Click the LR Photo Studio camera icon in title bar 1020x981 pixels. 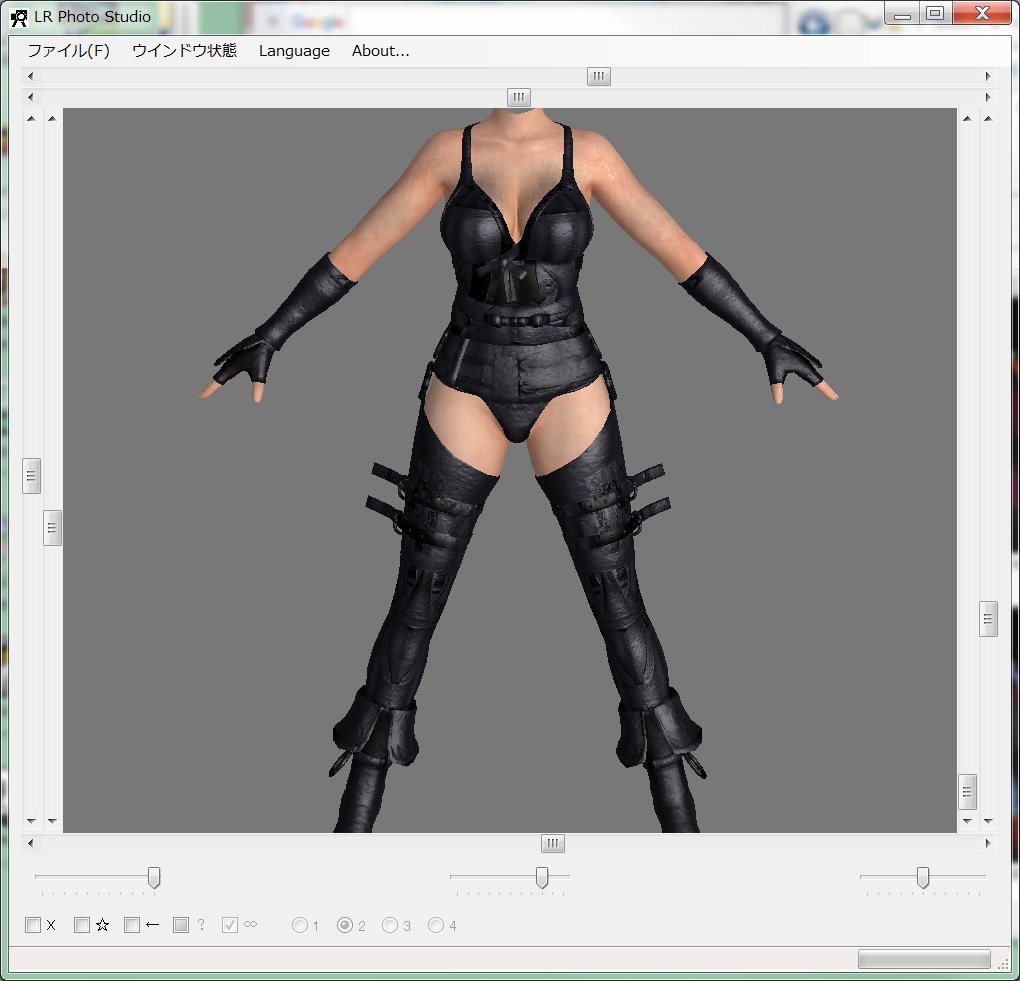pyautogui.click(x=18, y=17)
